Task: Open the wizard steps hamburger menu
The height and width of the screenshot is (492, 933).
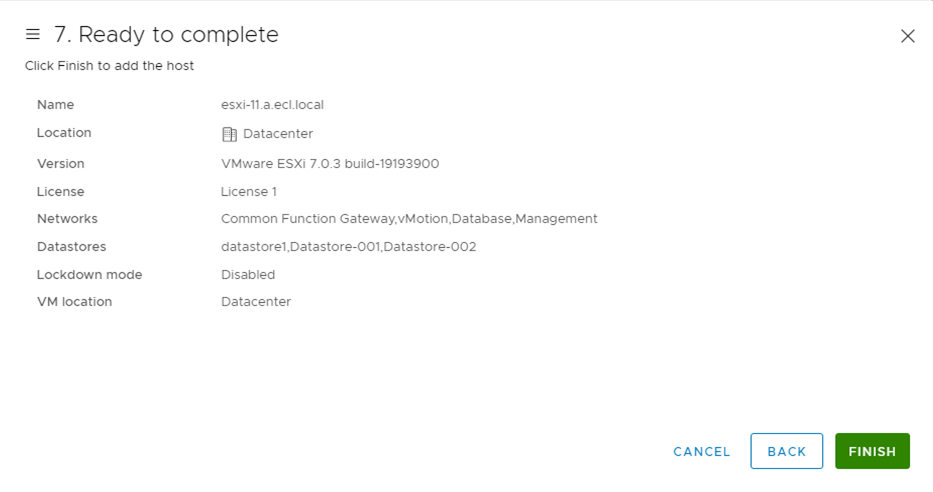Action: coord(33,35)
